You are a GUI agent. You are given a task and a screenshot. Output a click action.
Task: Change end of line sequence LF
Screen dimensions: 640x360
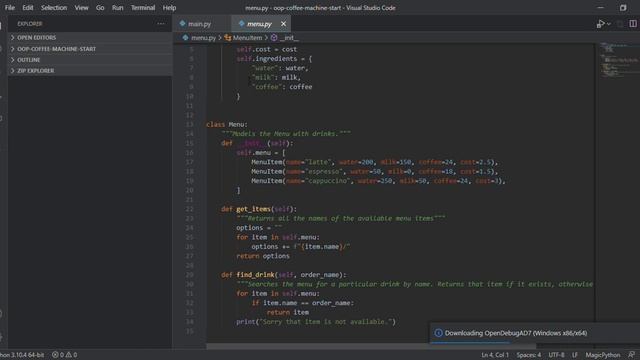click(575, 355)
